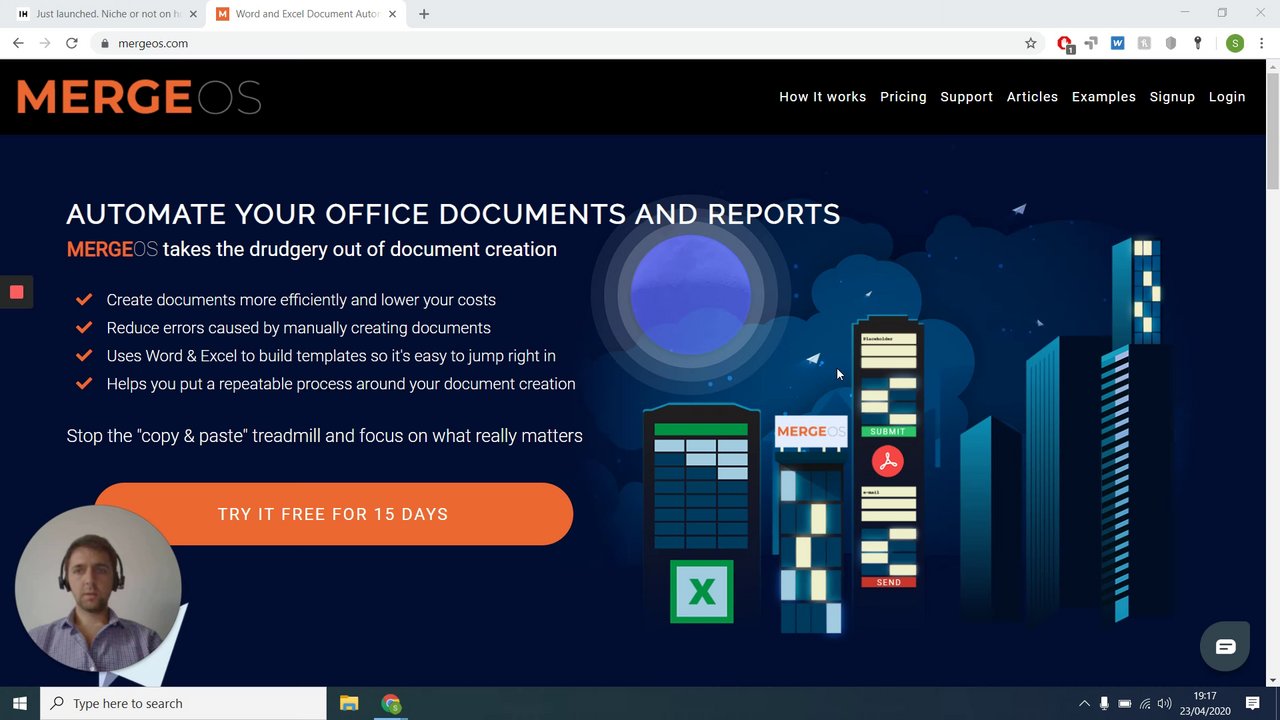Open the gray shield extension

click(x=1171, y=43)
